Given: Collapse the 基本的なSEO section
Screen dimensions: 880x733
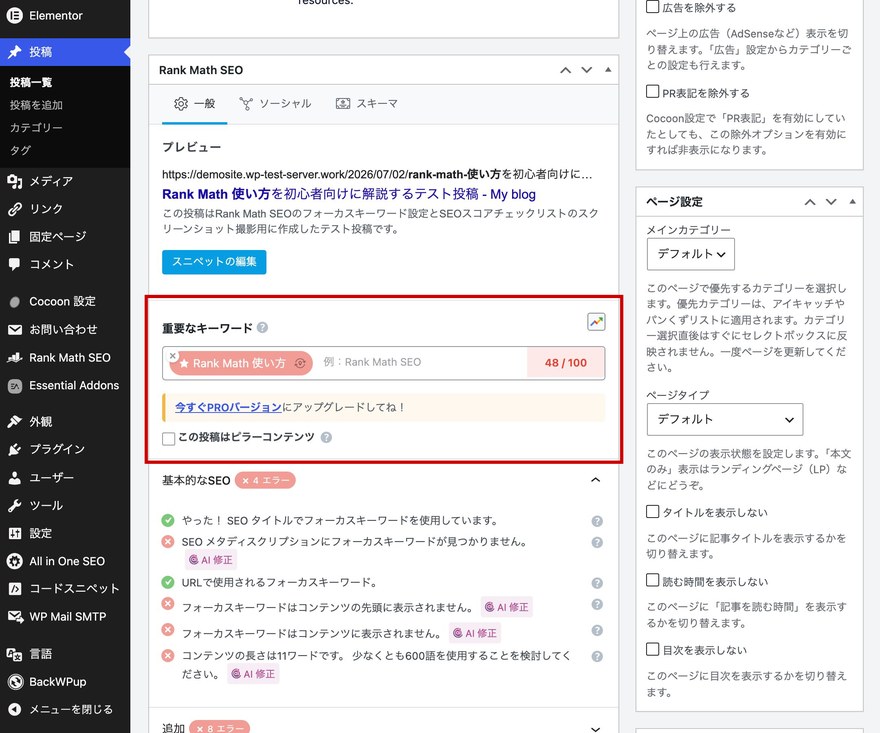Looking at the screenshot, I should (596, 480).
